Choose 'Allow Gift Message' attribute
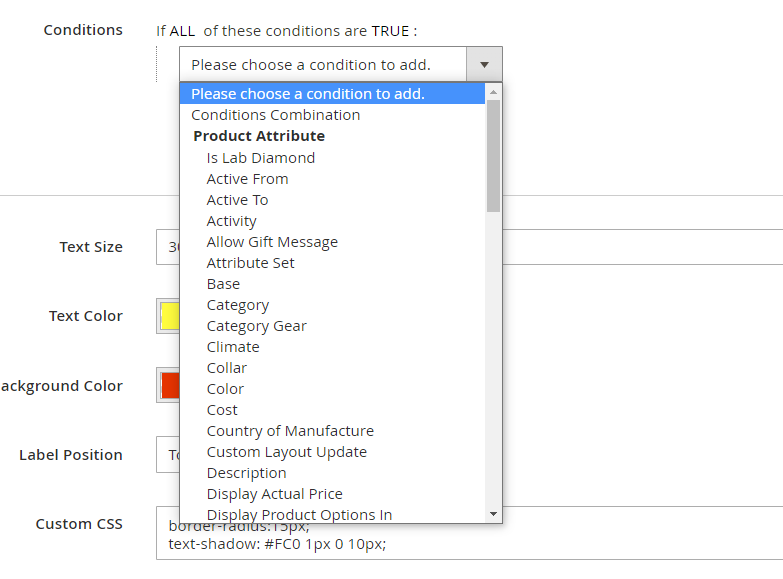 pos(272,242)
